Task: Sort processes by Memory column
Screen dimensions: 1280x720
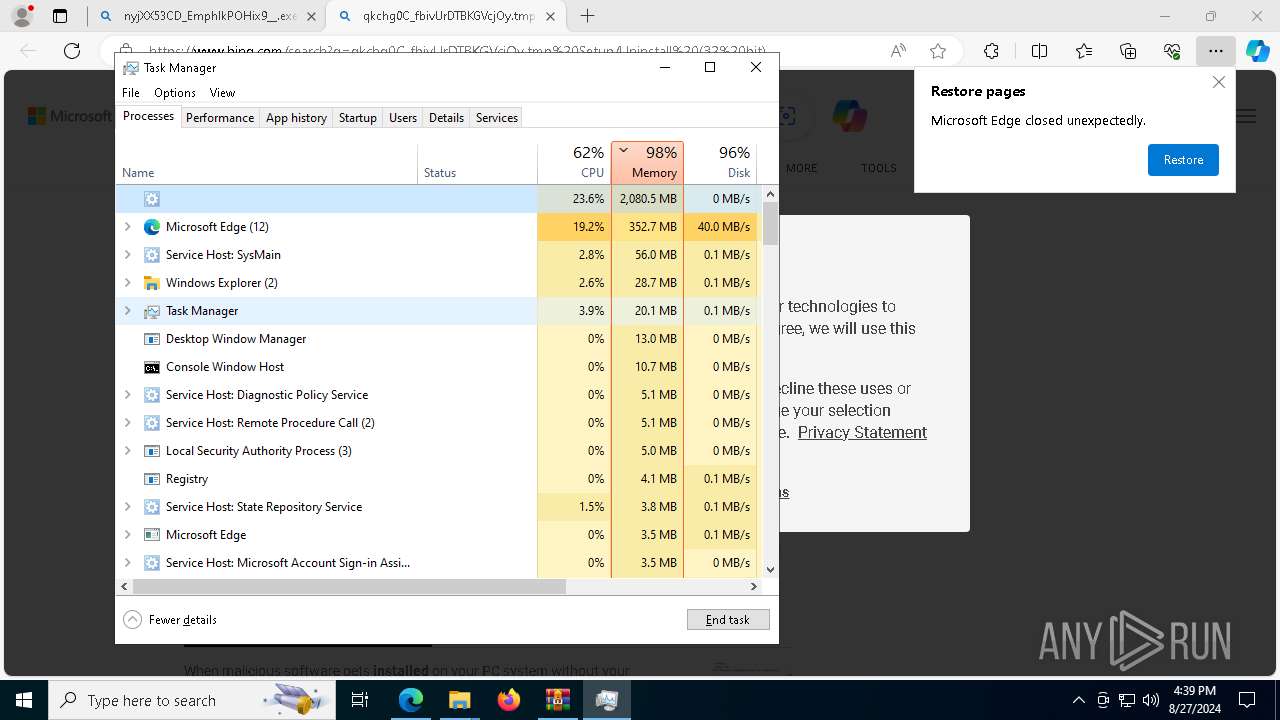Action: pos(648,163)
